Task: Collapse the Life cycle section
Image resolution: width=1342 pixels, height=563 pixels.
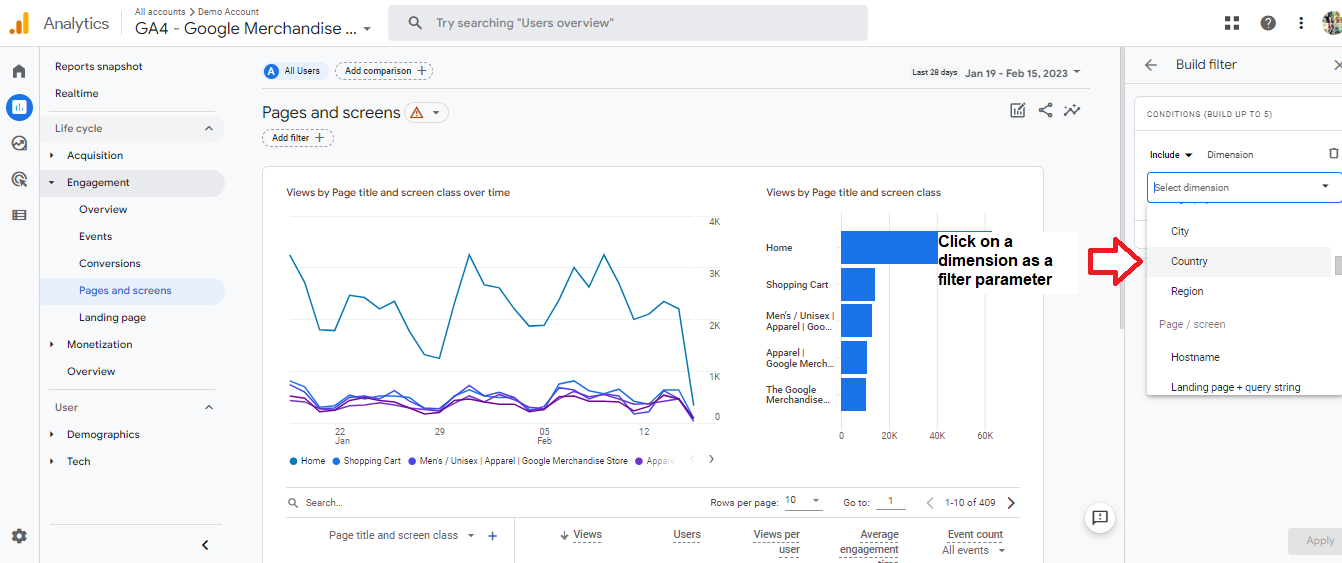Action: tap(209, 128)
